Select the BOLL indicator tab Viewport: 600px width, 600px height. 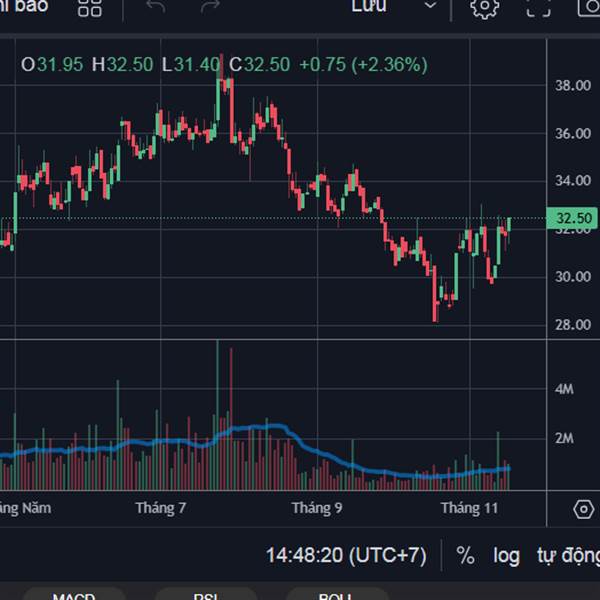333,595
